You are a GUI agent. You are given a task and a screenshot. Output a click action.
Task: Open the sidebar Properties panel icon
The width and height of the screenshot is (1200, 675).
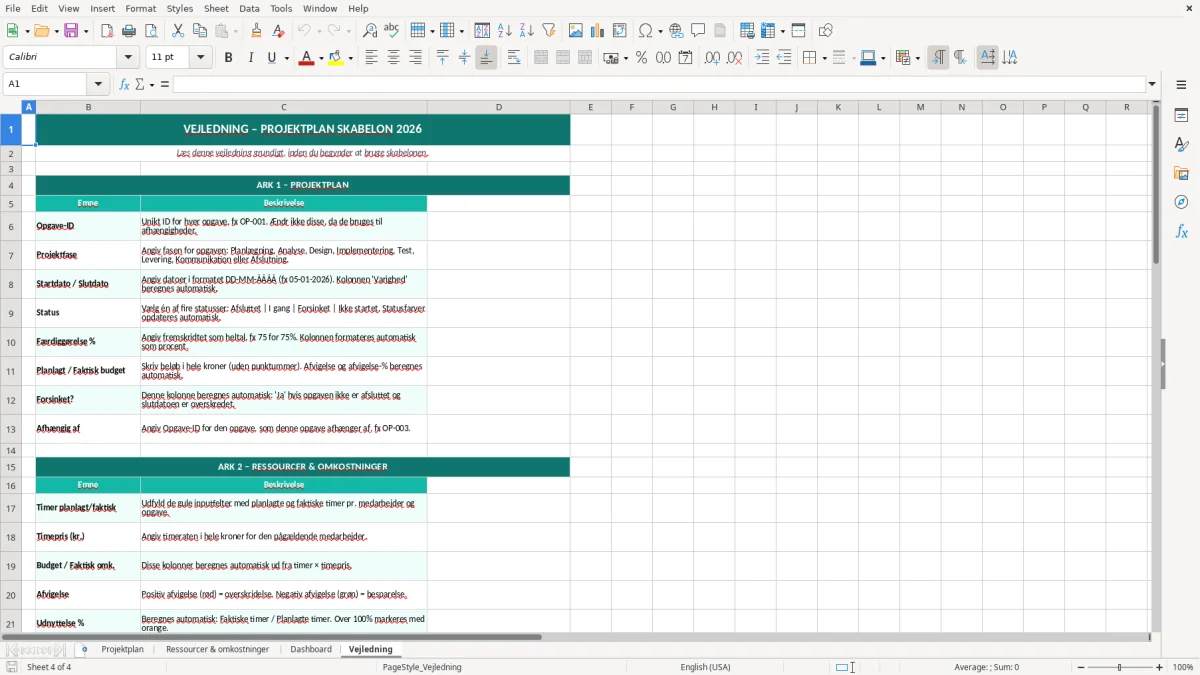(1181, 116)
